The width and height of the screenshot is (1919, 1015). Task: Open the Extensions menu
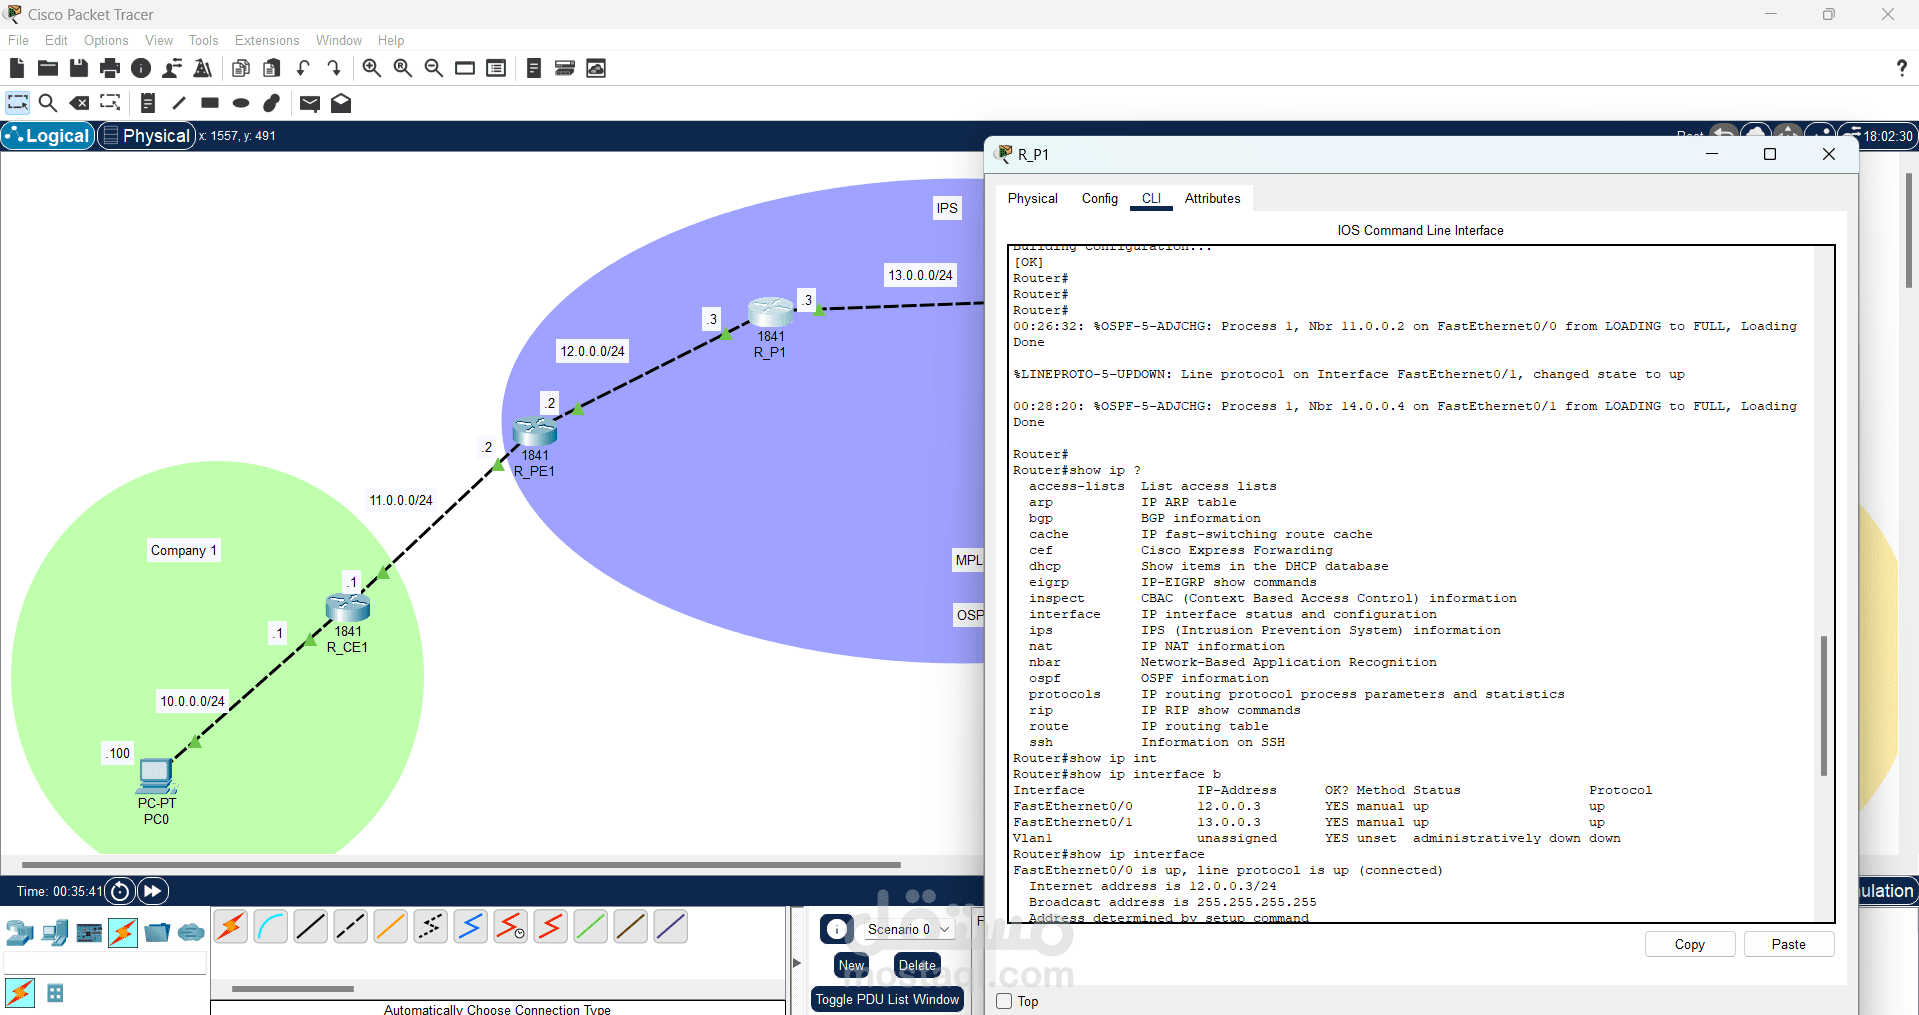click(267, 40)
